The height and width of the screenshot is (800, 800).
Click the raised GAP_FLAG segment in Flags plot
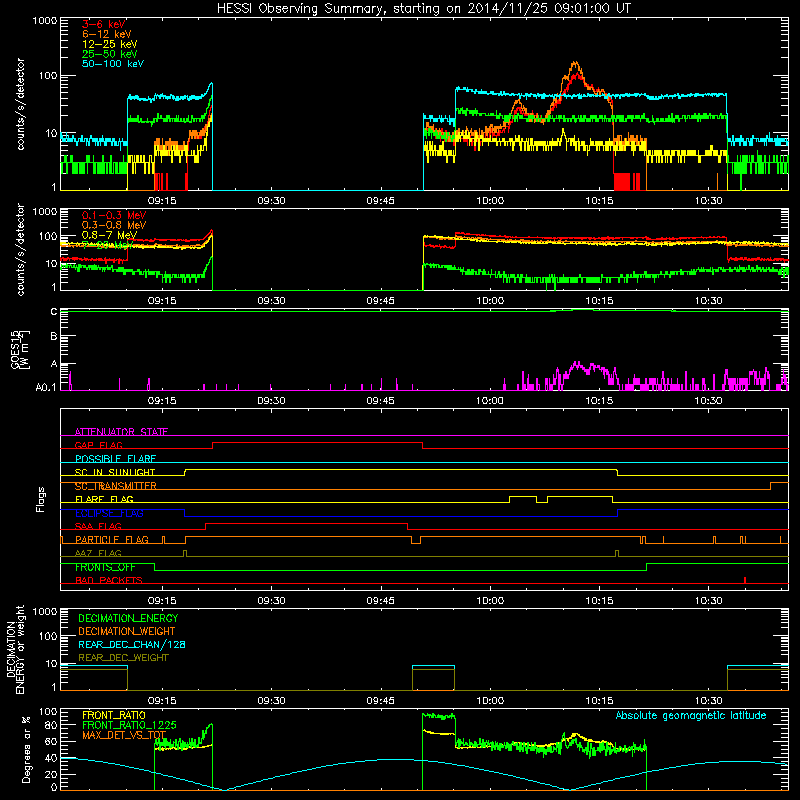(x=317, y=443)
